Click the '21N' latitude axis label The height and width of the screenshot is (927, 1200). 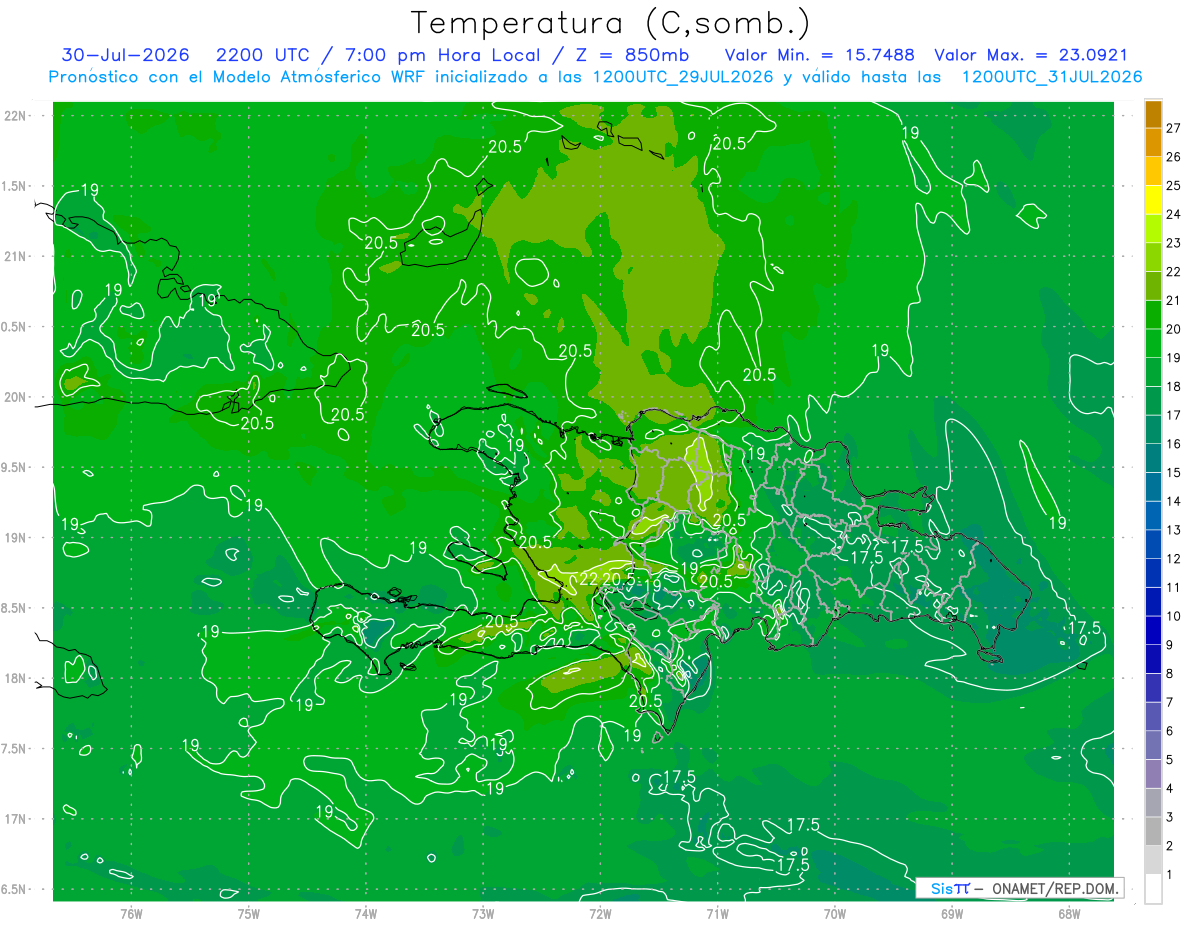[16, 256]
